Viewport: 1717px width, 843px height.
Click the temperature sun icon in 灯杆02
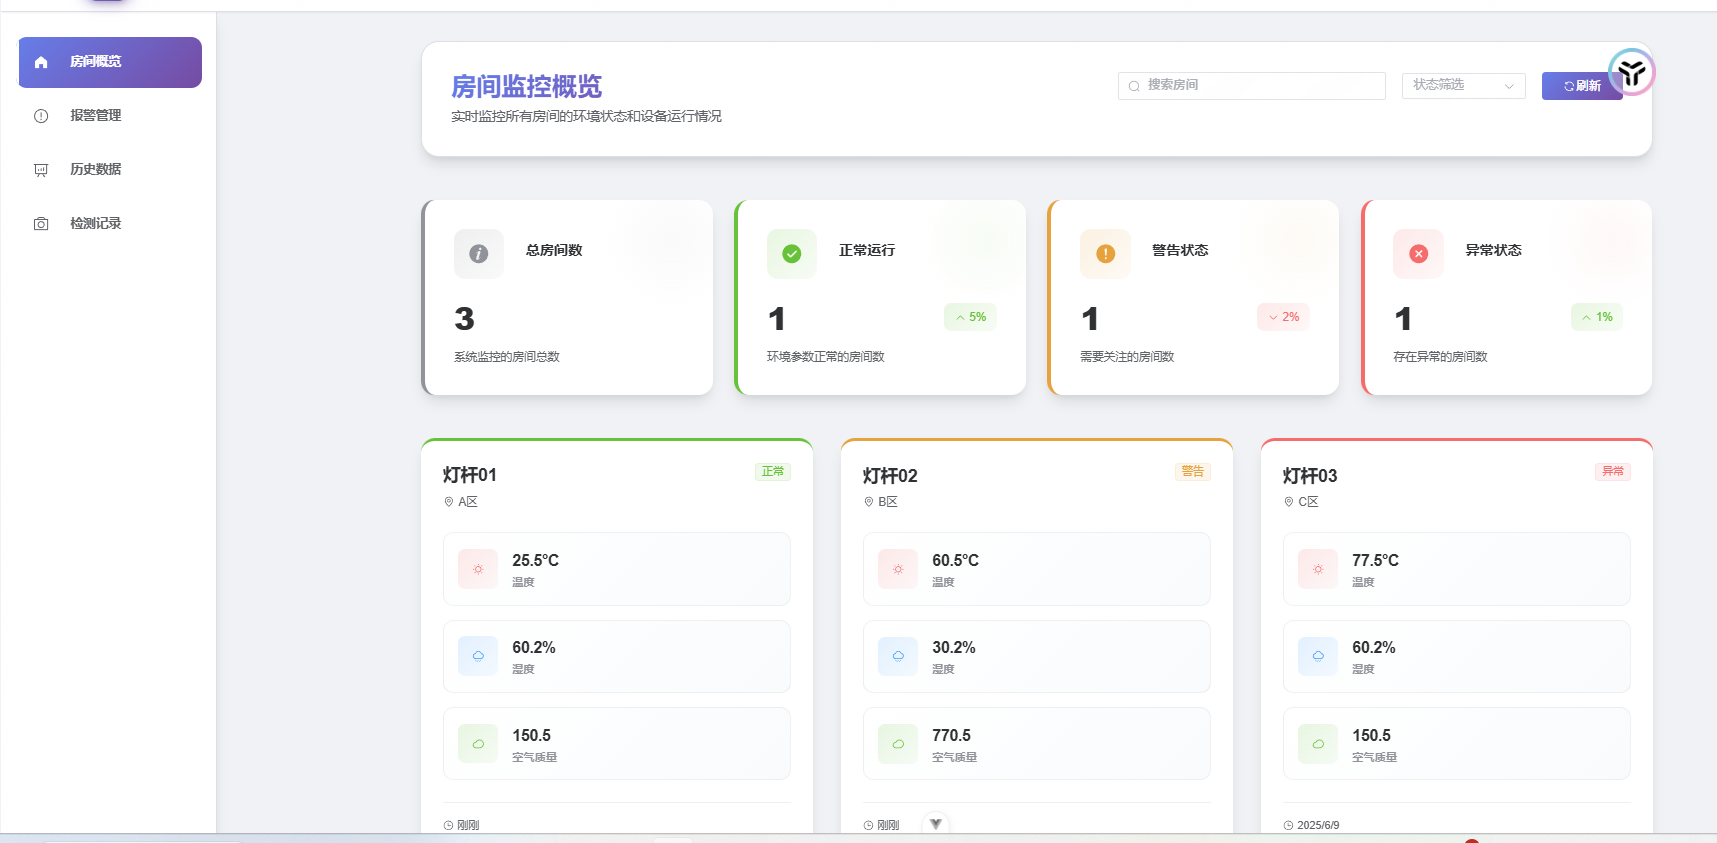pos(898,569)
